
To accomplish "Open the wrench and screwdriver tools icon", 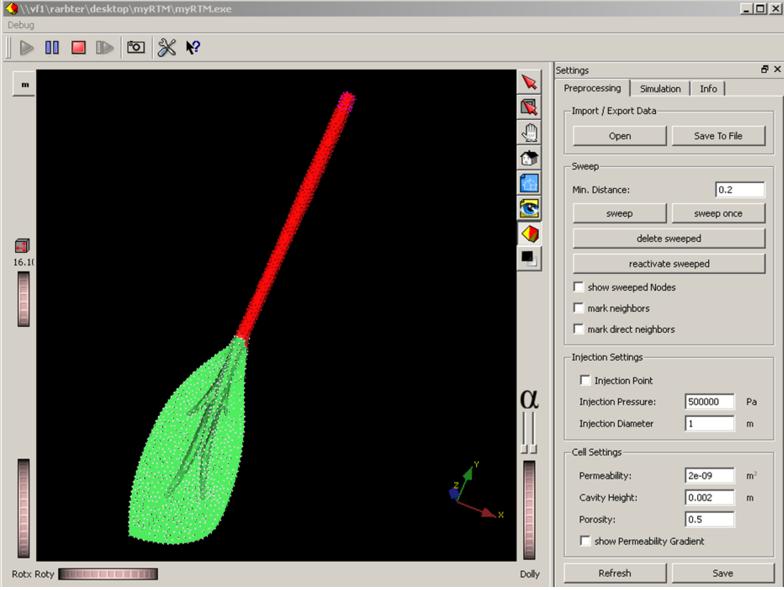I will click(x=167, y=47).
